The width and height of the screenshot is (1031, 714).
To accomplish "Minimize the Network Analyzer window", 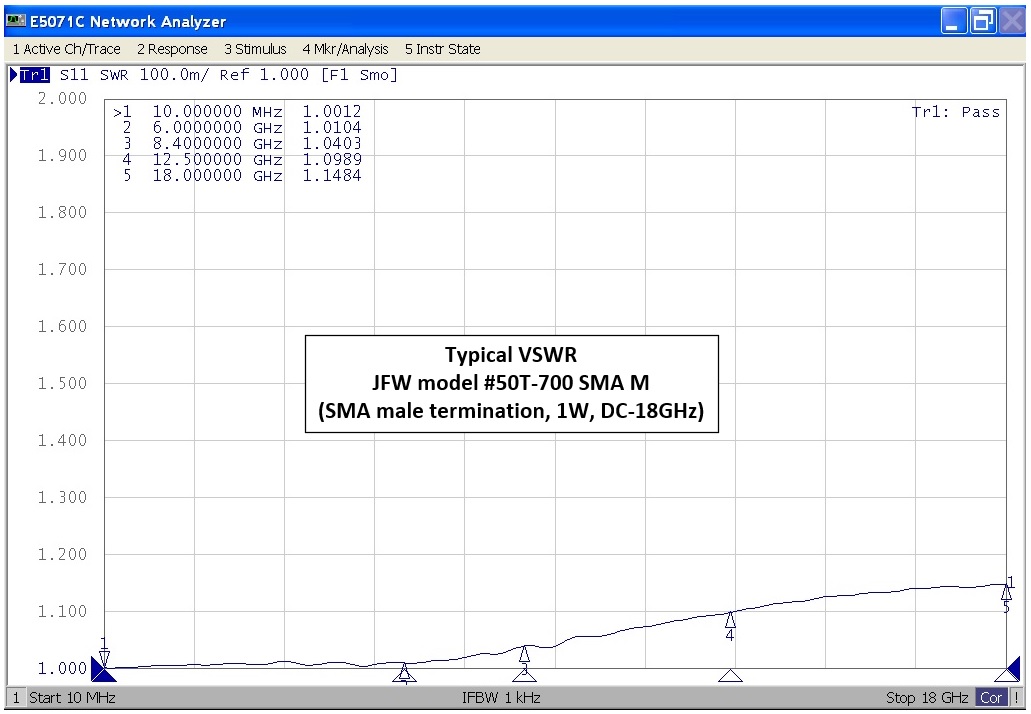I will coord(953,21).
